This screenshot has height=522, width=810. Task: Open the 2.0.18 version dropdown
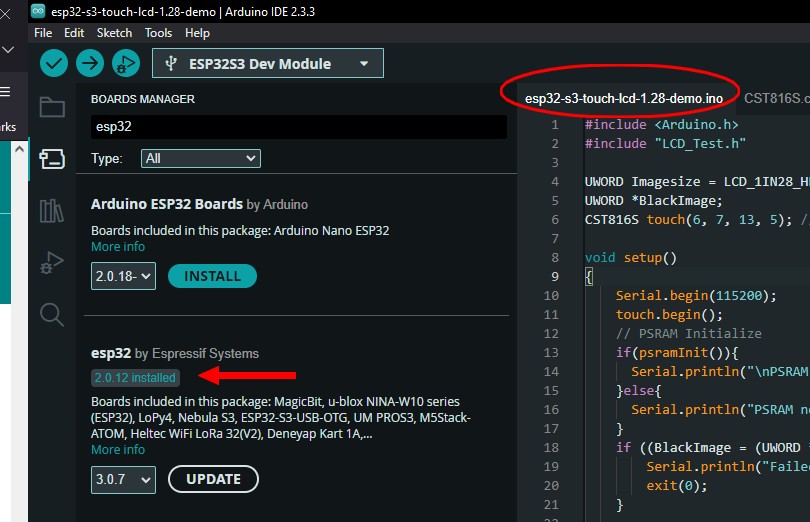point(123,276)
